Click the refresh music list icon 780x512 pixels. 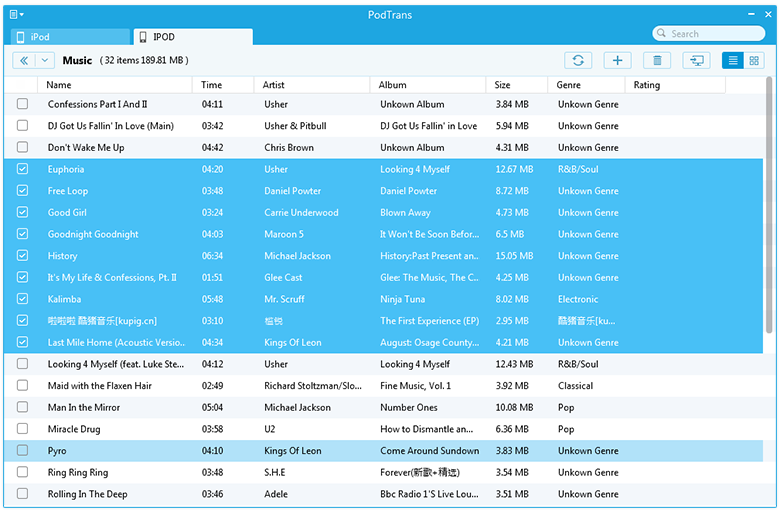(x=577, y=60)
